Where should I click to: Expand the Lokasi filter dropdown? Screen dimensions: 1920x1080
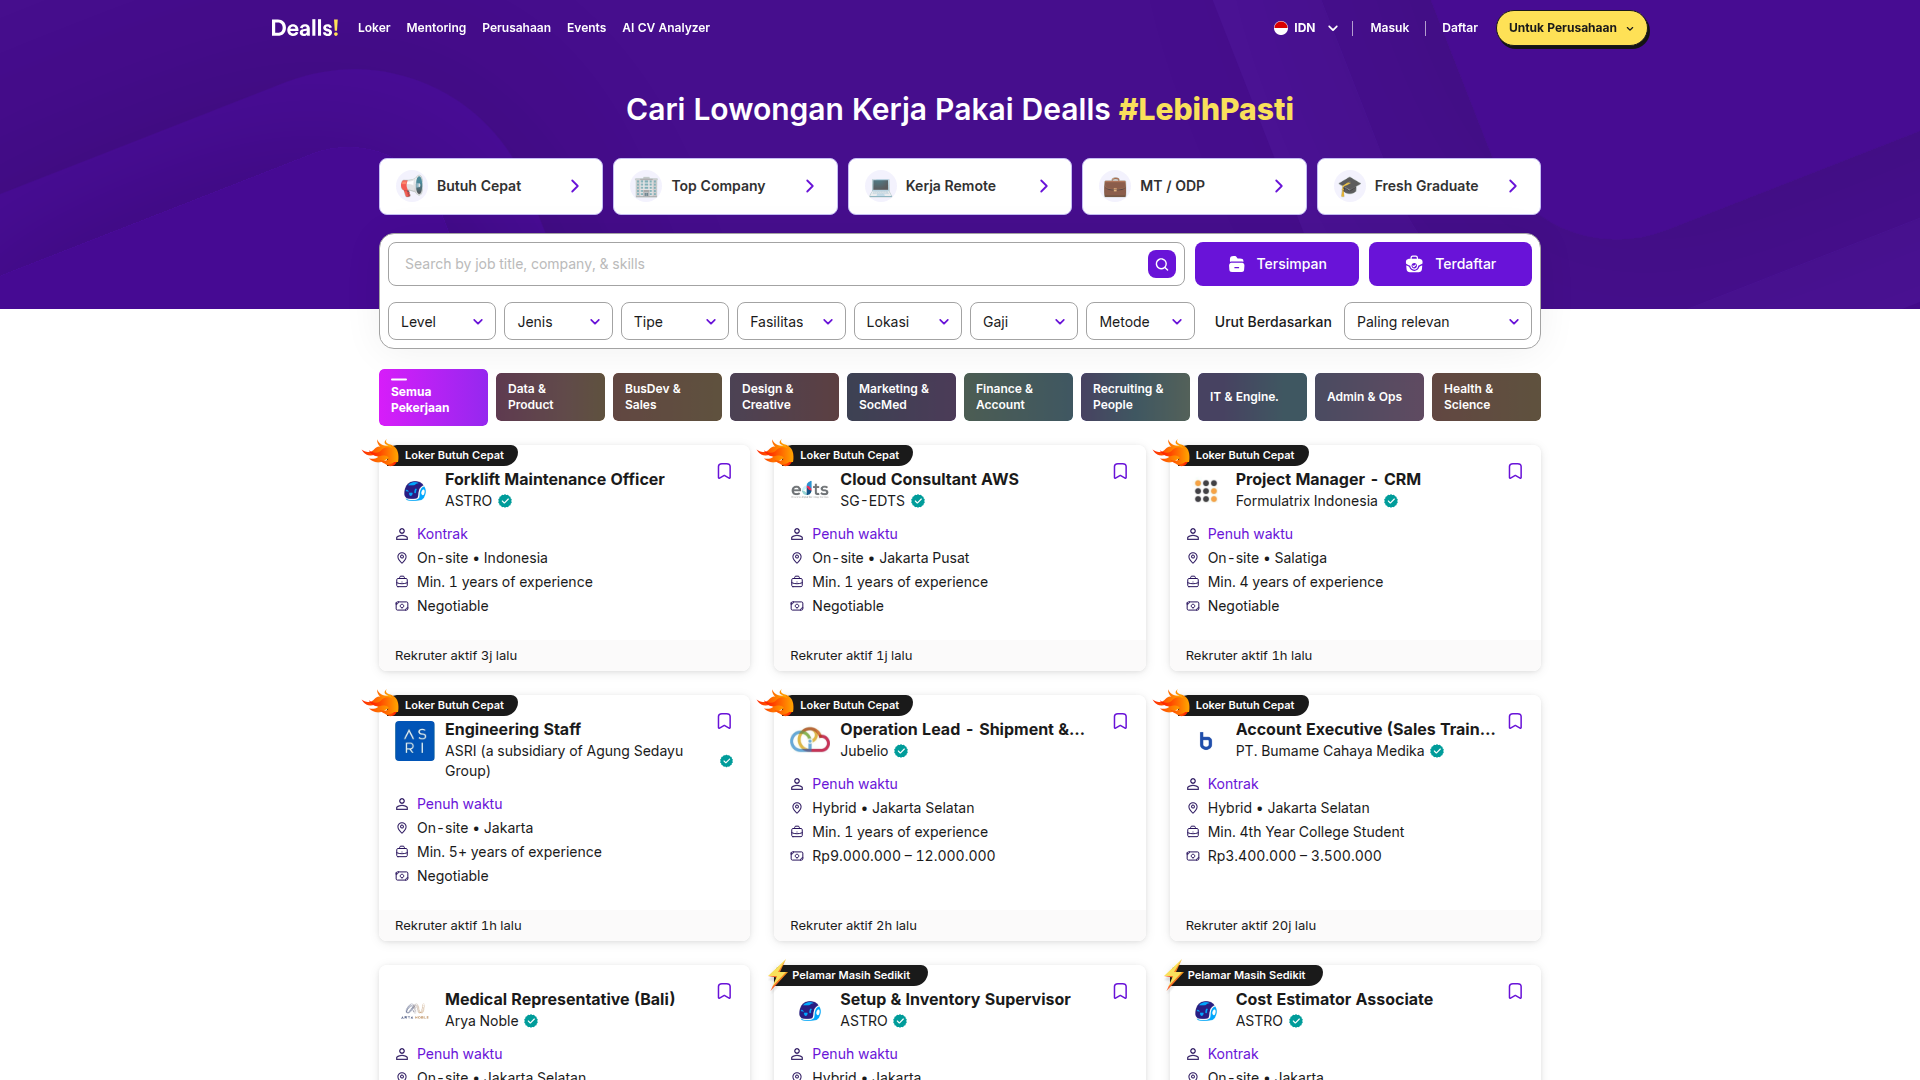tap(908, 322)
